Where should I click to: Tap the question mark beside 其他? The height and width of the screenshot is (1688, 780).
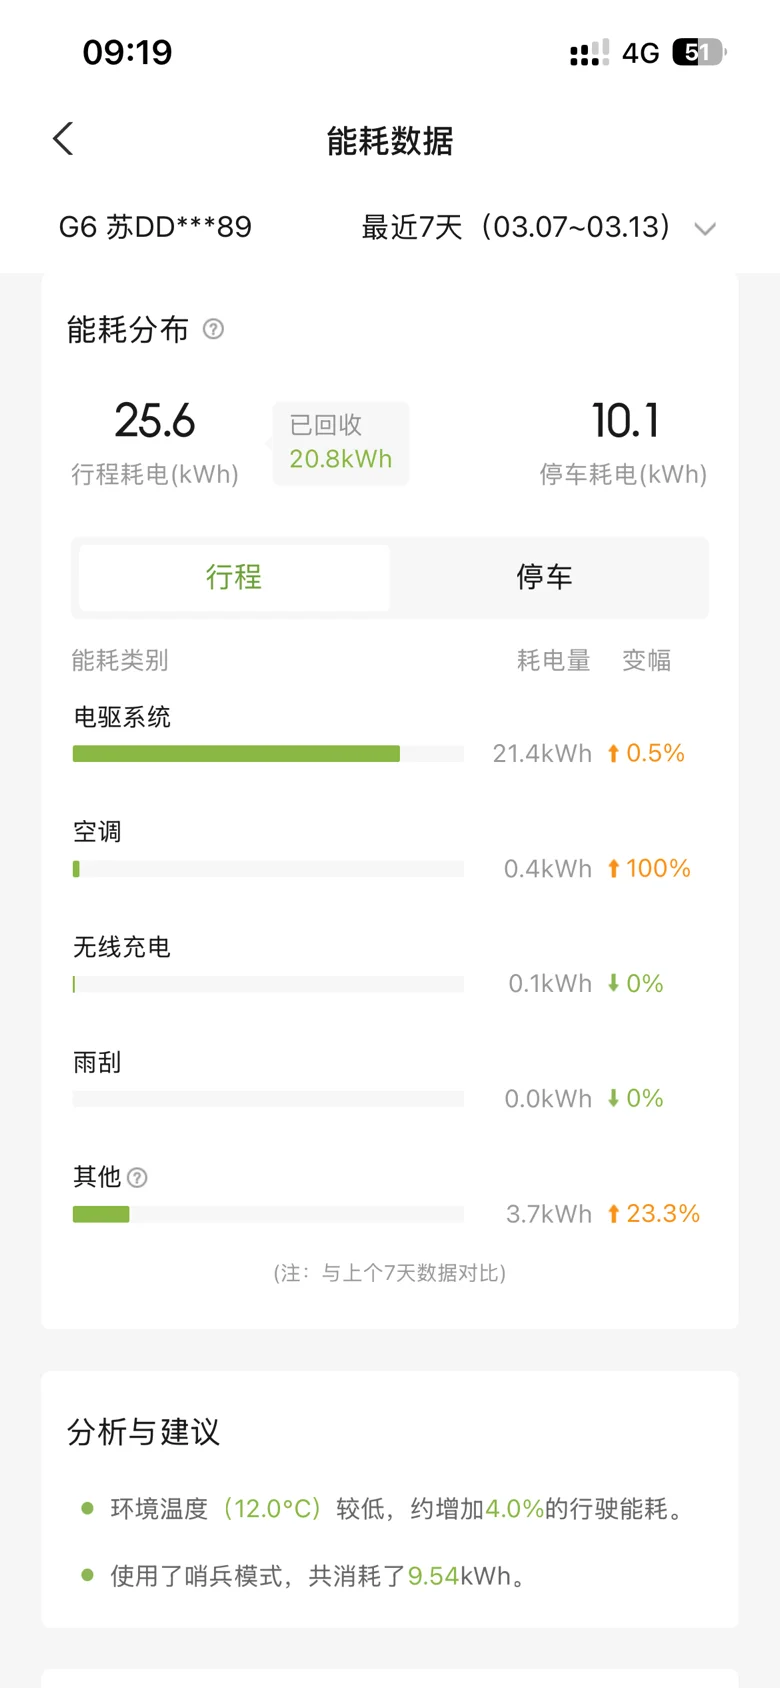click(x=138, y=1178)
